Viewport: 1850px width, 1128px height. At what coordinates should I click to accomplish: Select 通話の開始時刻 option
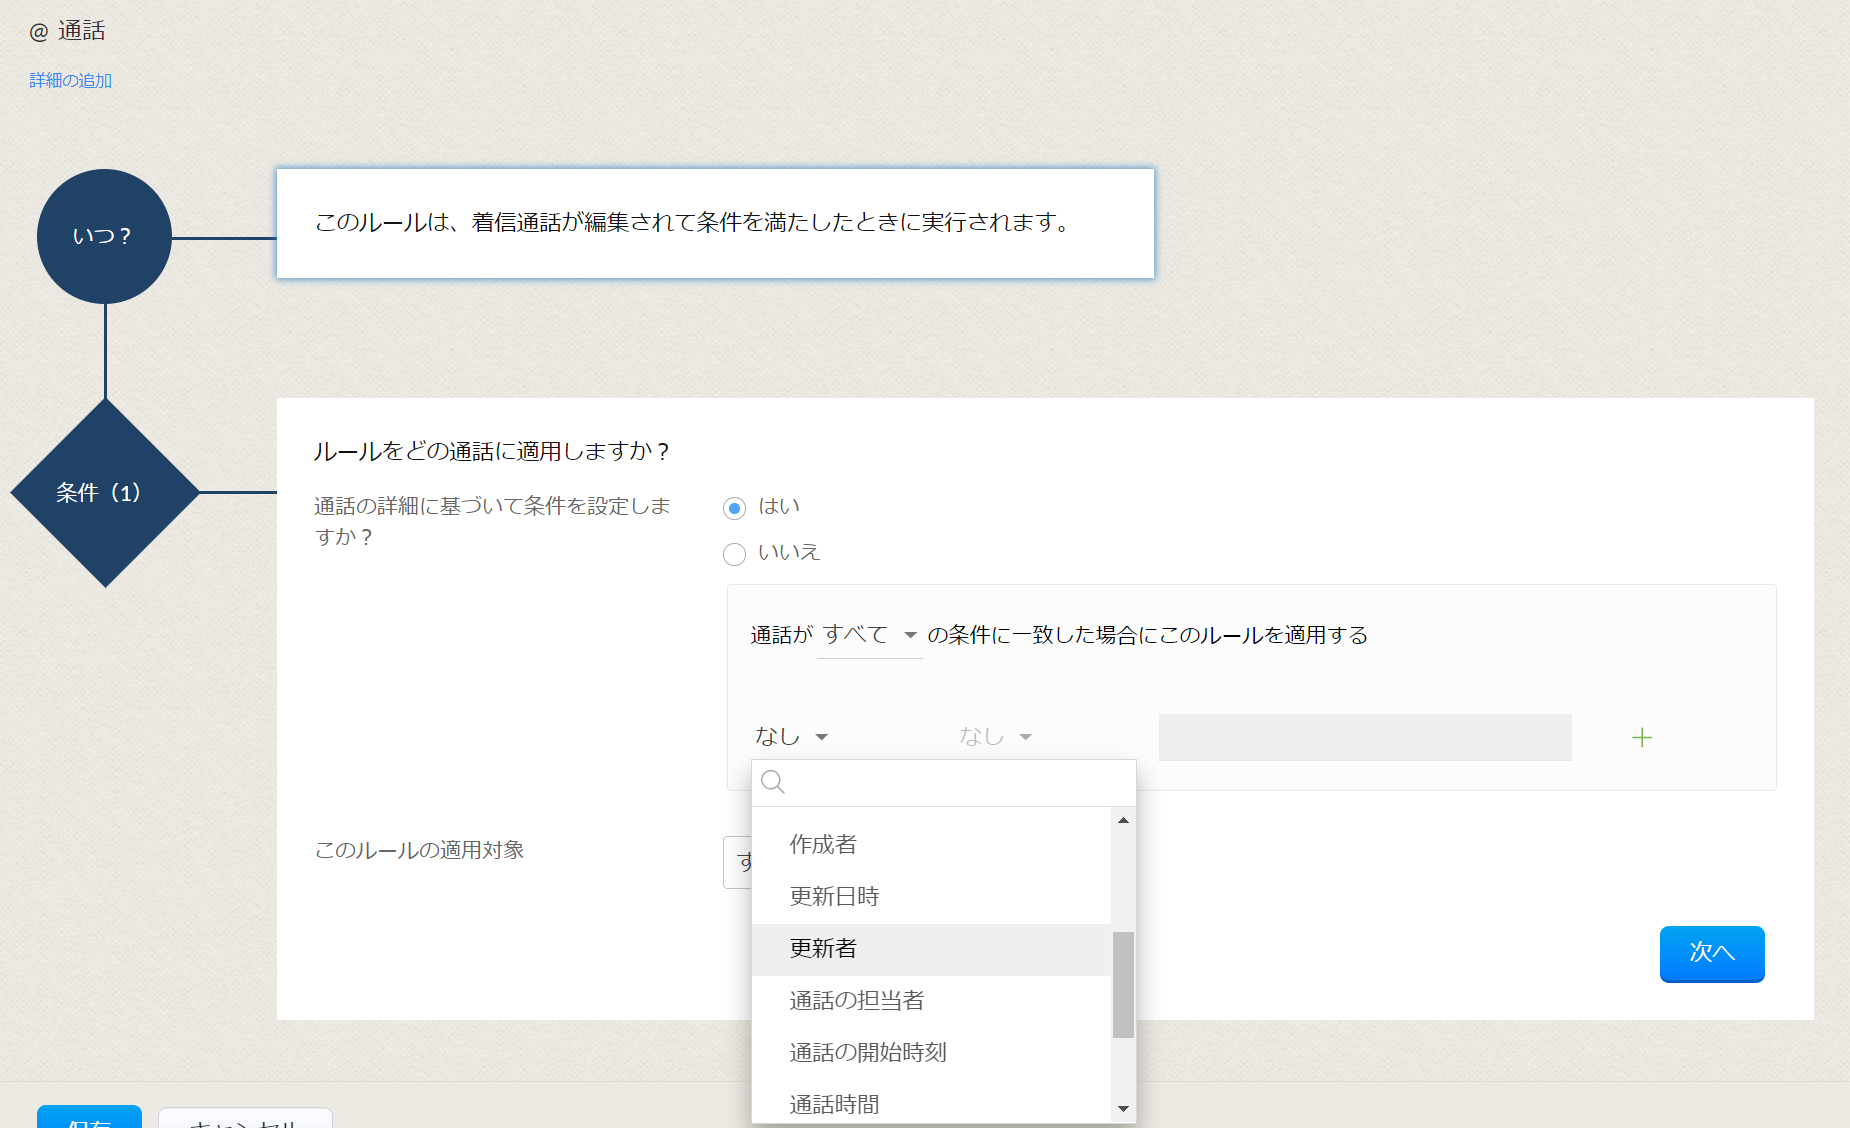tap(867, 1052)
